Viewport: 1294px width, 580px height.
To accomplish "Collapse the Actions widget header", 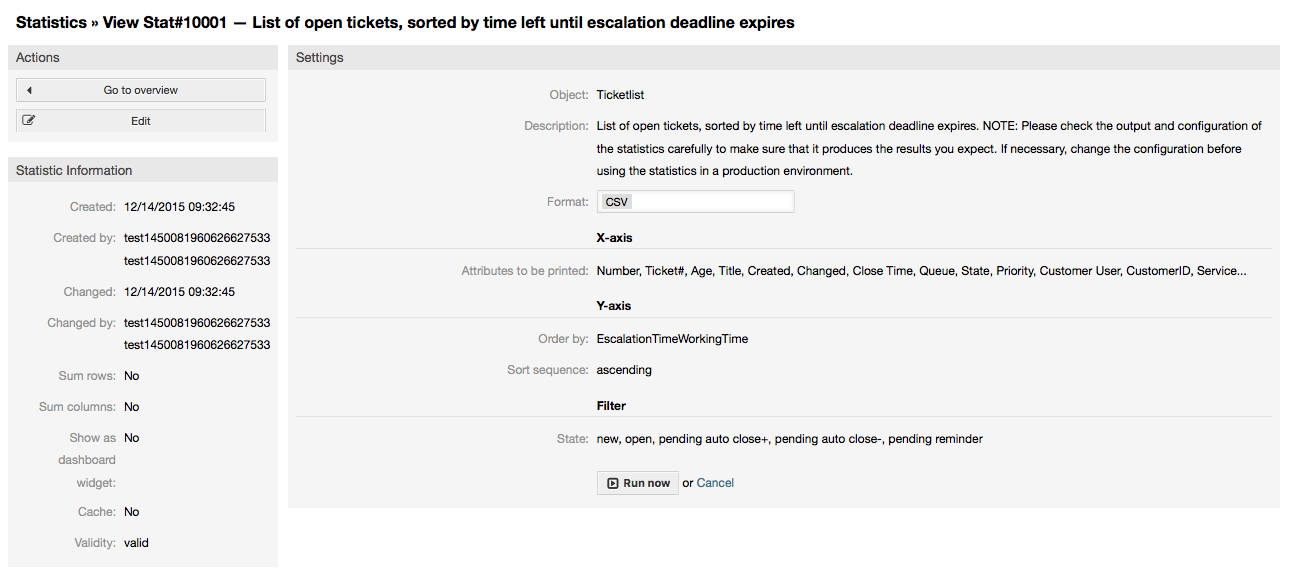I will click(x=143, y=58).
